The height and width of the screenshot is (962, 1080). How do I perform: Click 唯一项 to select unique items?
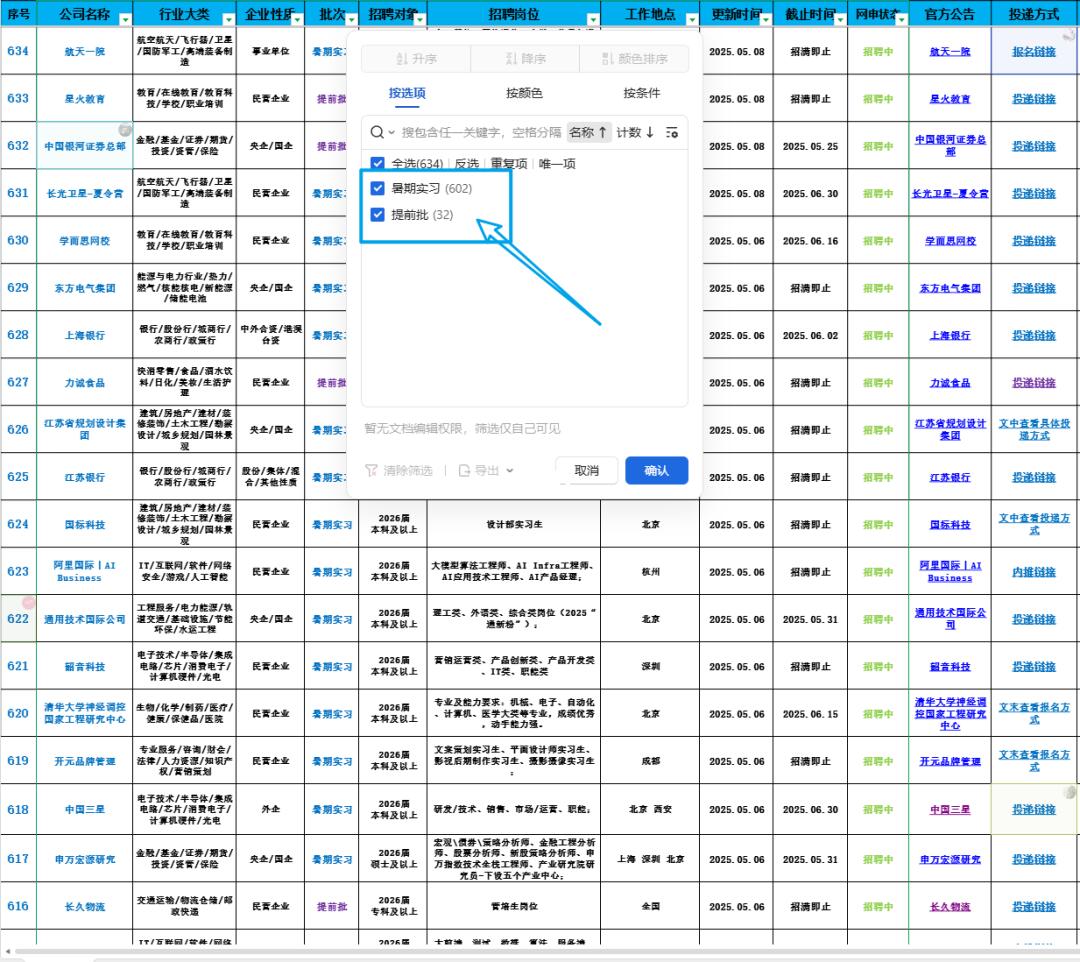click(x=557, y=163)
